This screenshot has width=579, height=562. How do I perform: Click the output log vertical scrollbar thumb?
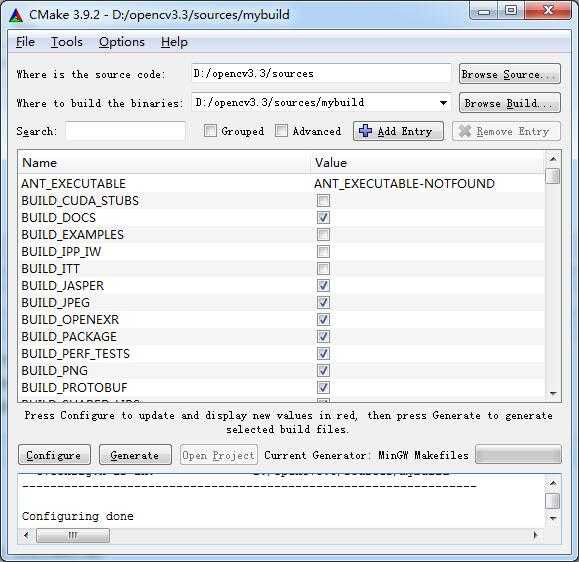[x=553, y=501]
